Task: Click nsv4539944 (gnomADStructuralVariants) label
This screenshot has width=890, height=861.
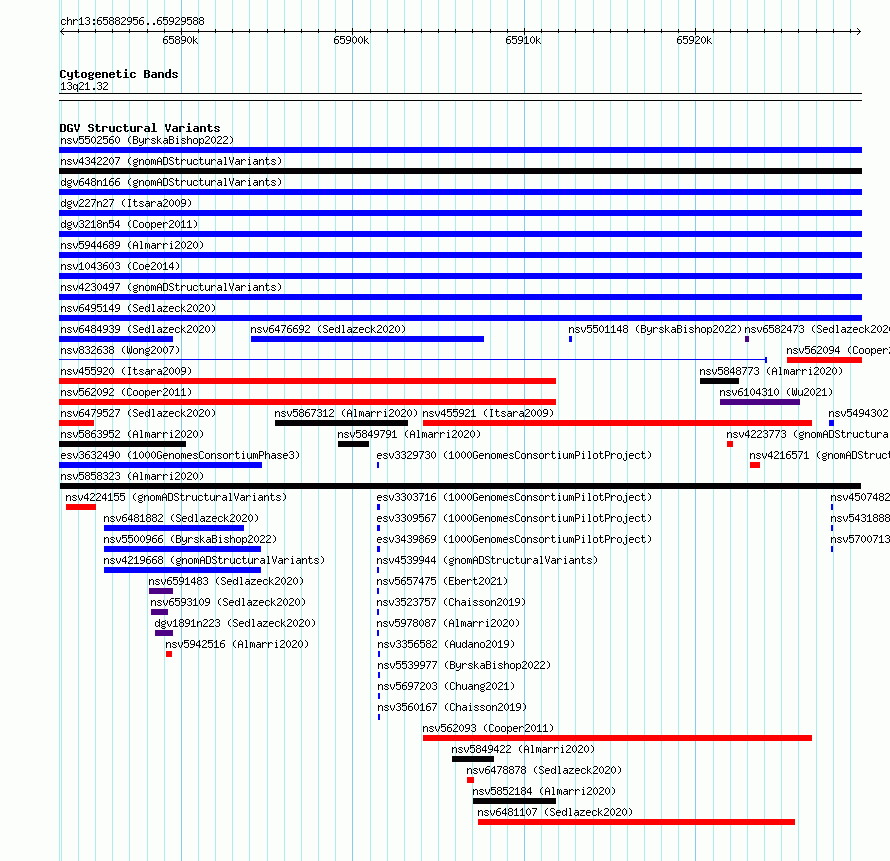Action: click(x=487, y=560)
